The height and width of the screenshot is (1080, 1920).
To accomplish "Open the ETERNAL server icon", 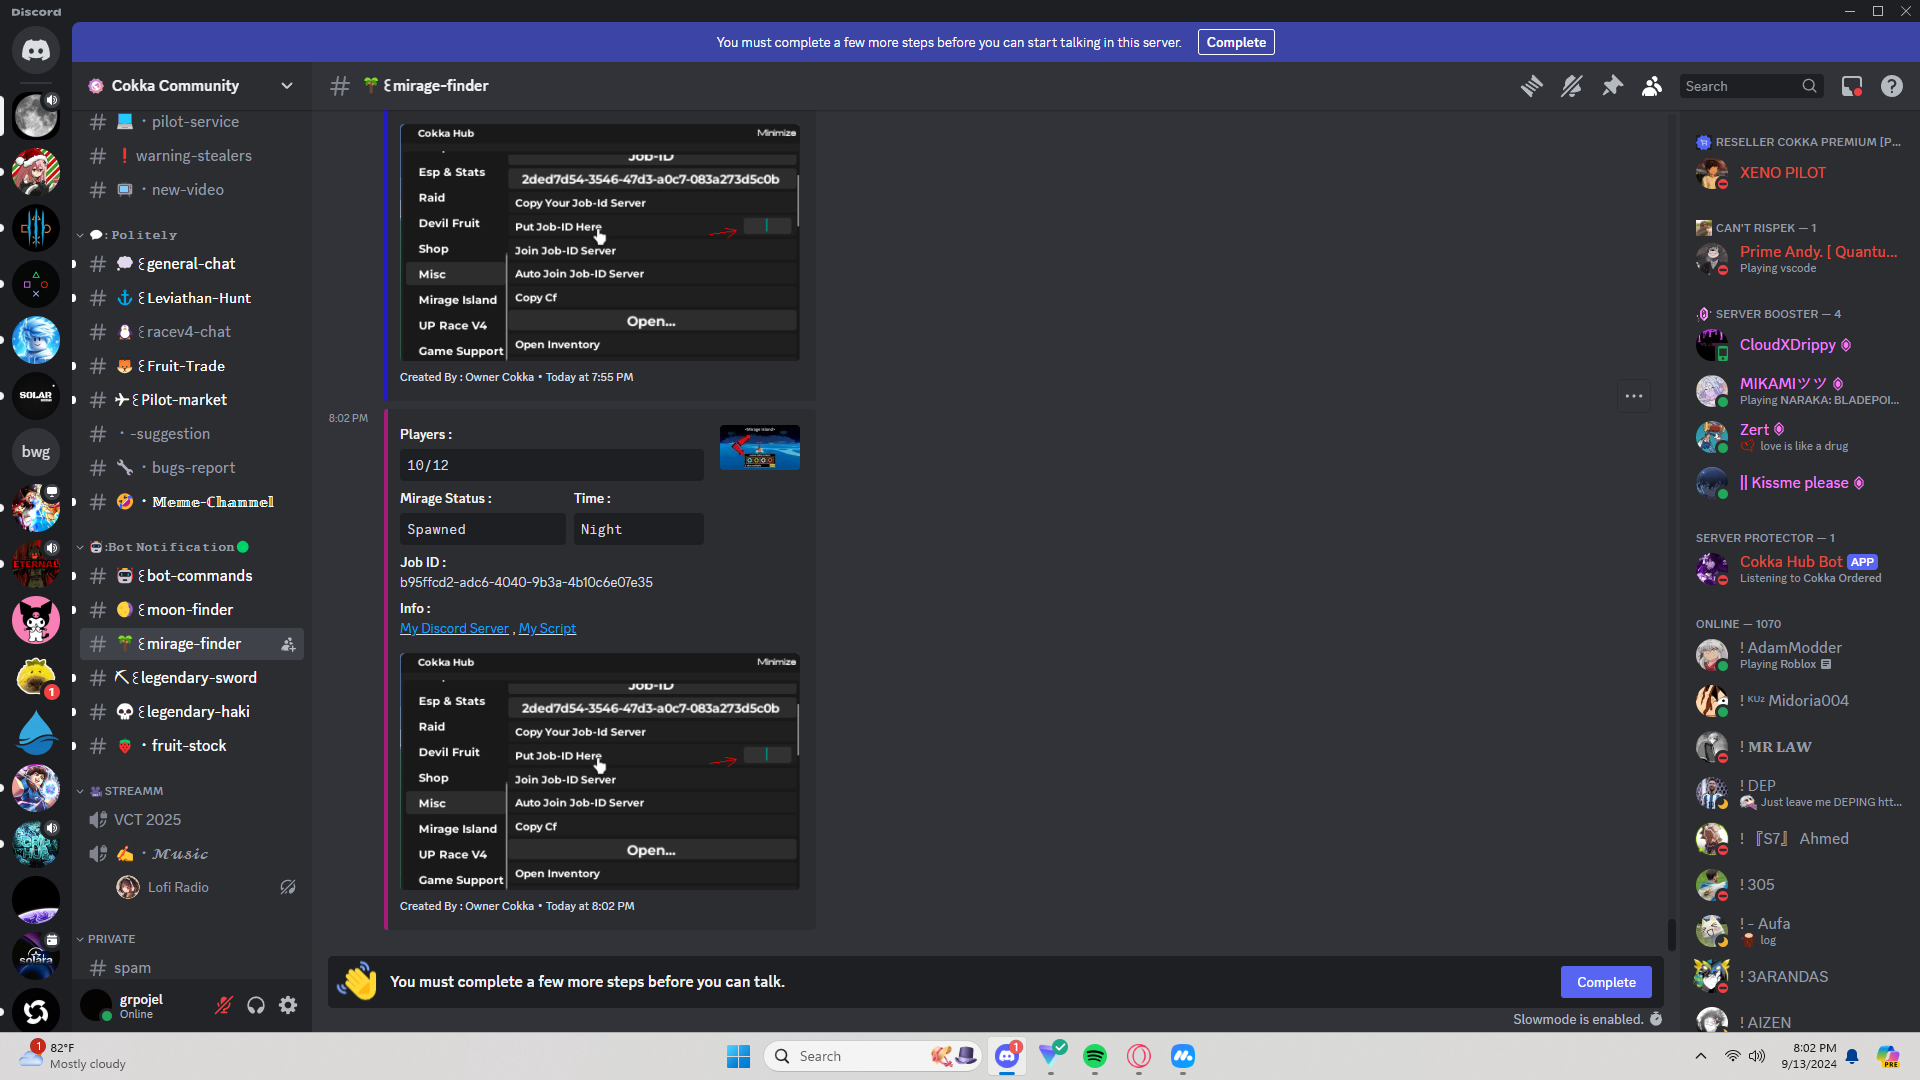I will click(x=36, y=564).
